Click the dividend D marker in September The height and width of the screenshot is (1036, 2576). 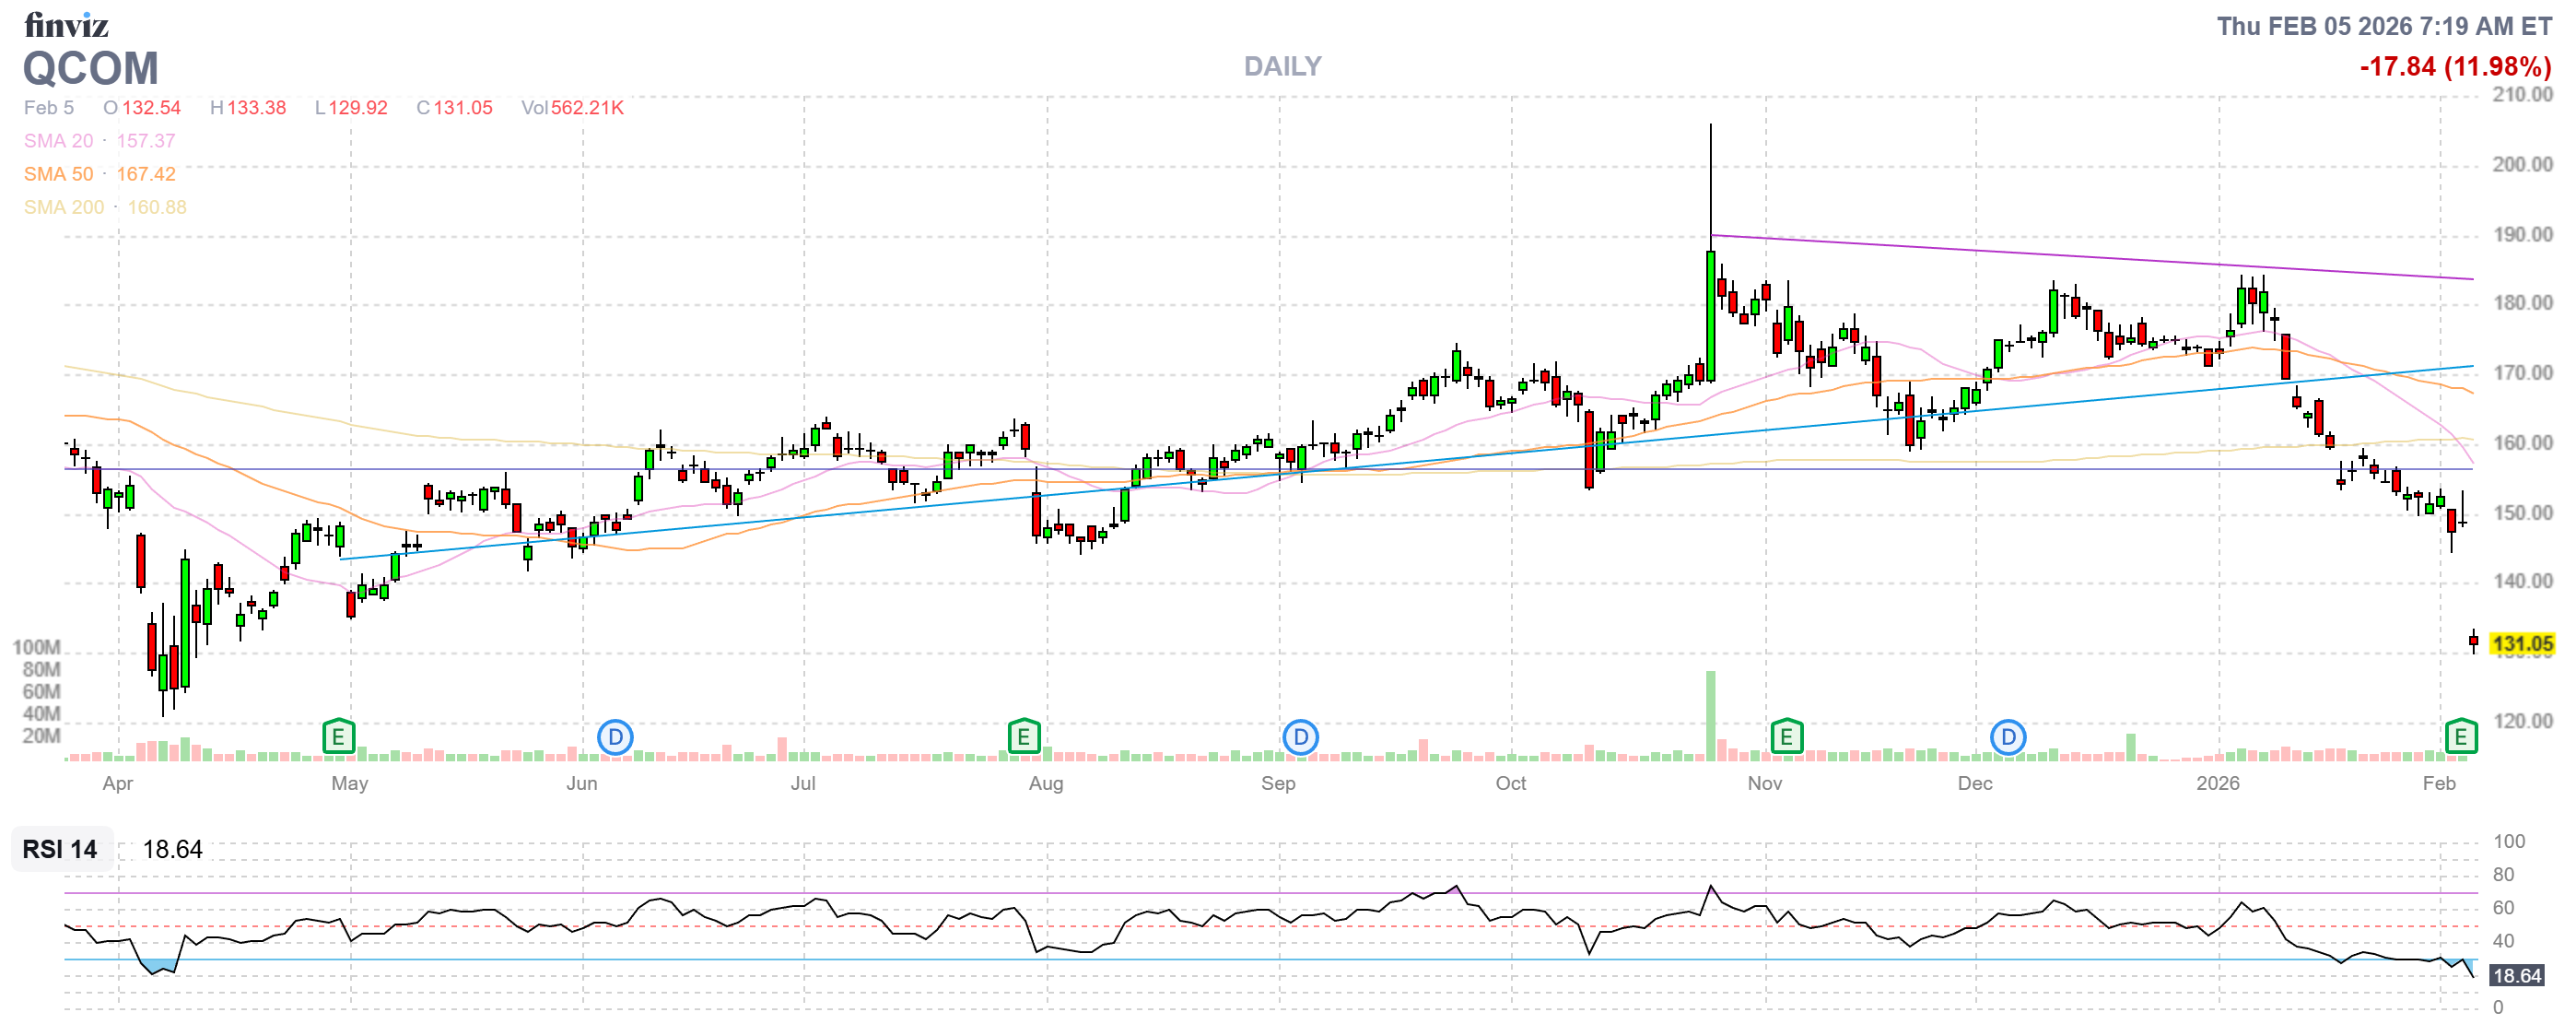[x=1300, y=738]
